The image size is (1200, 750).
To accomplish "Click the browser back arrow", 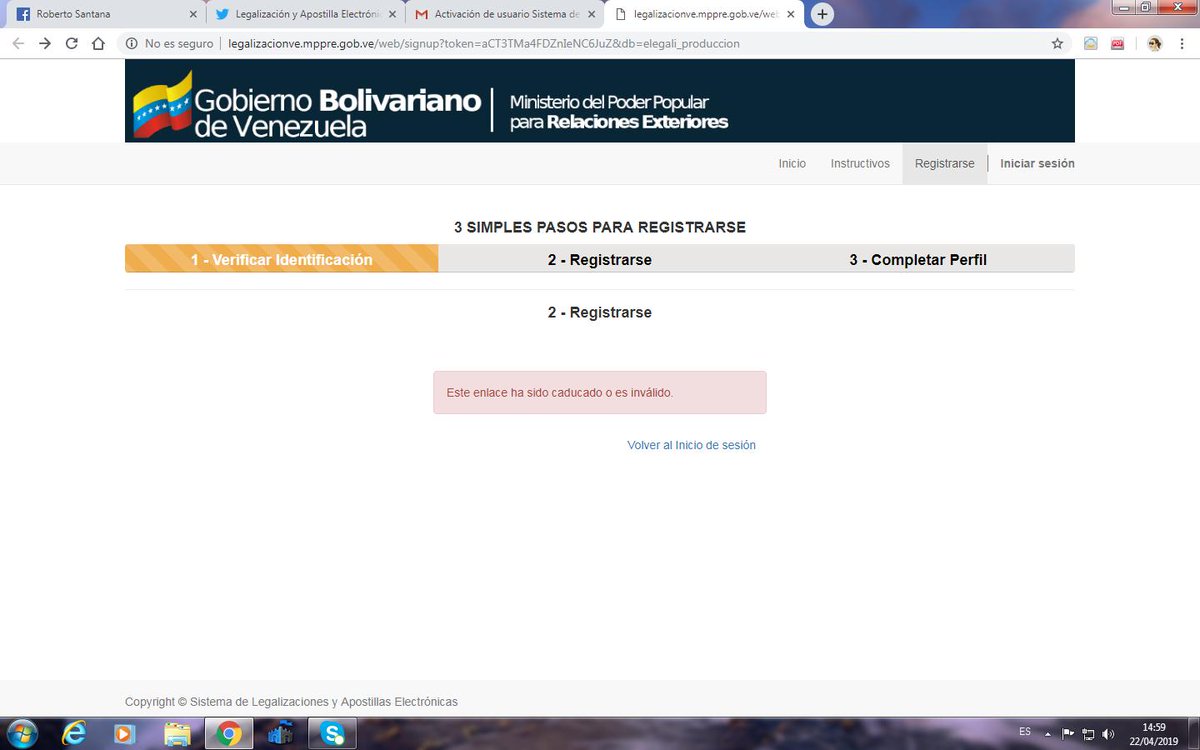I will click(x=18, y=44).
